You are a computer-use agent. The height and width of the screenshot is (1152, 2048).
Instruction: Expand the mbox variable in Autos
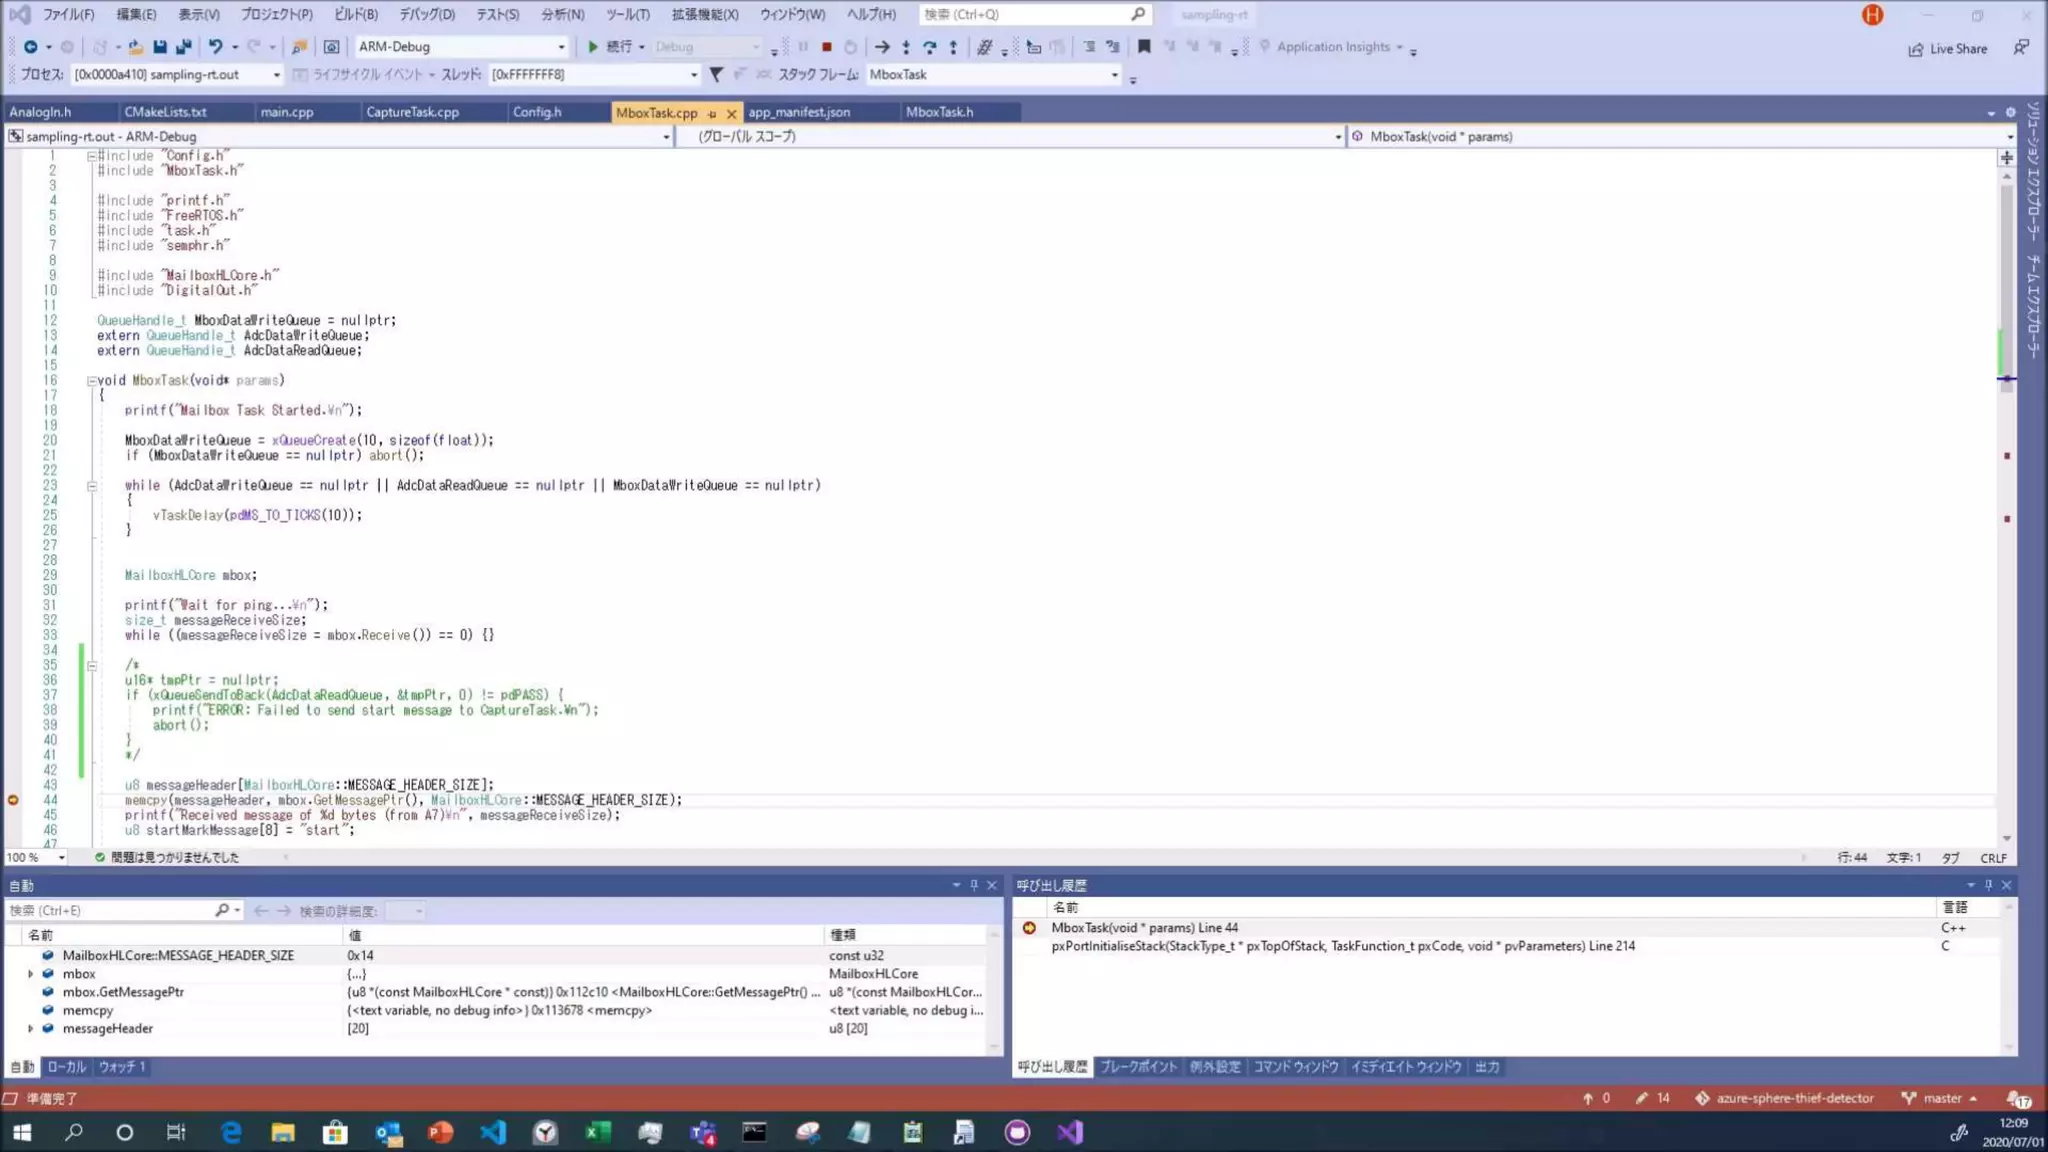coord(30,974)
